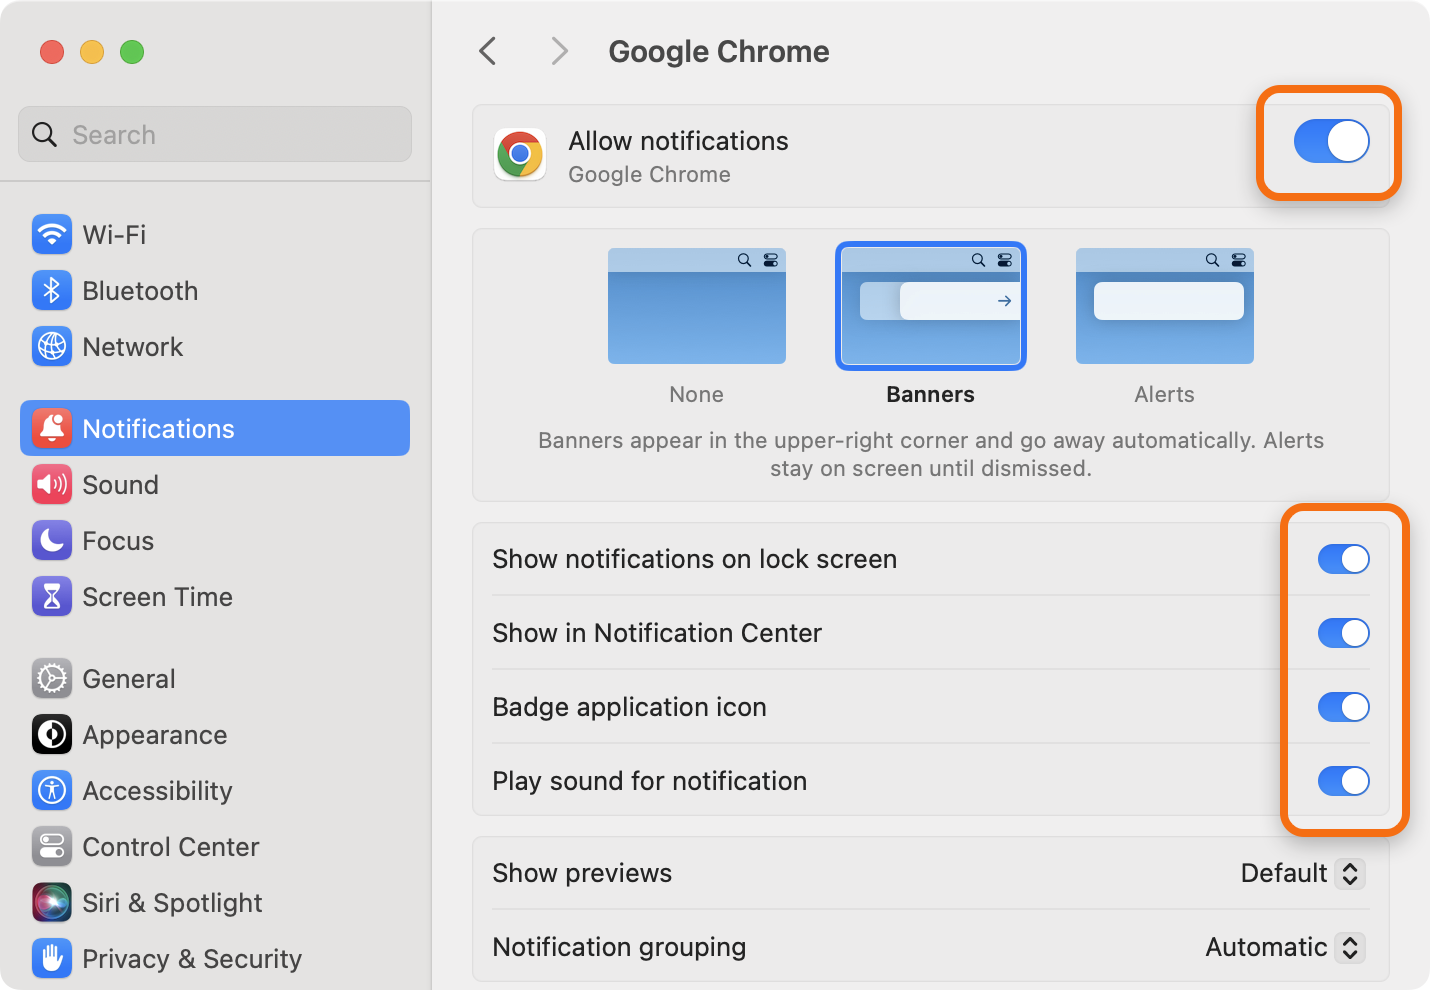Open Bluetooth settings pane
The image size is (1430, 990).
[215, 291]
